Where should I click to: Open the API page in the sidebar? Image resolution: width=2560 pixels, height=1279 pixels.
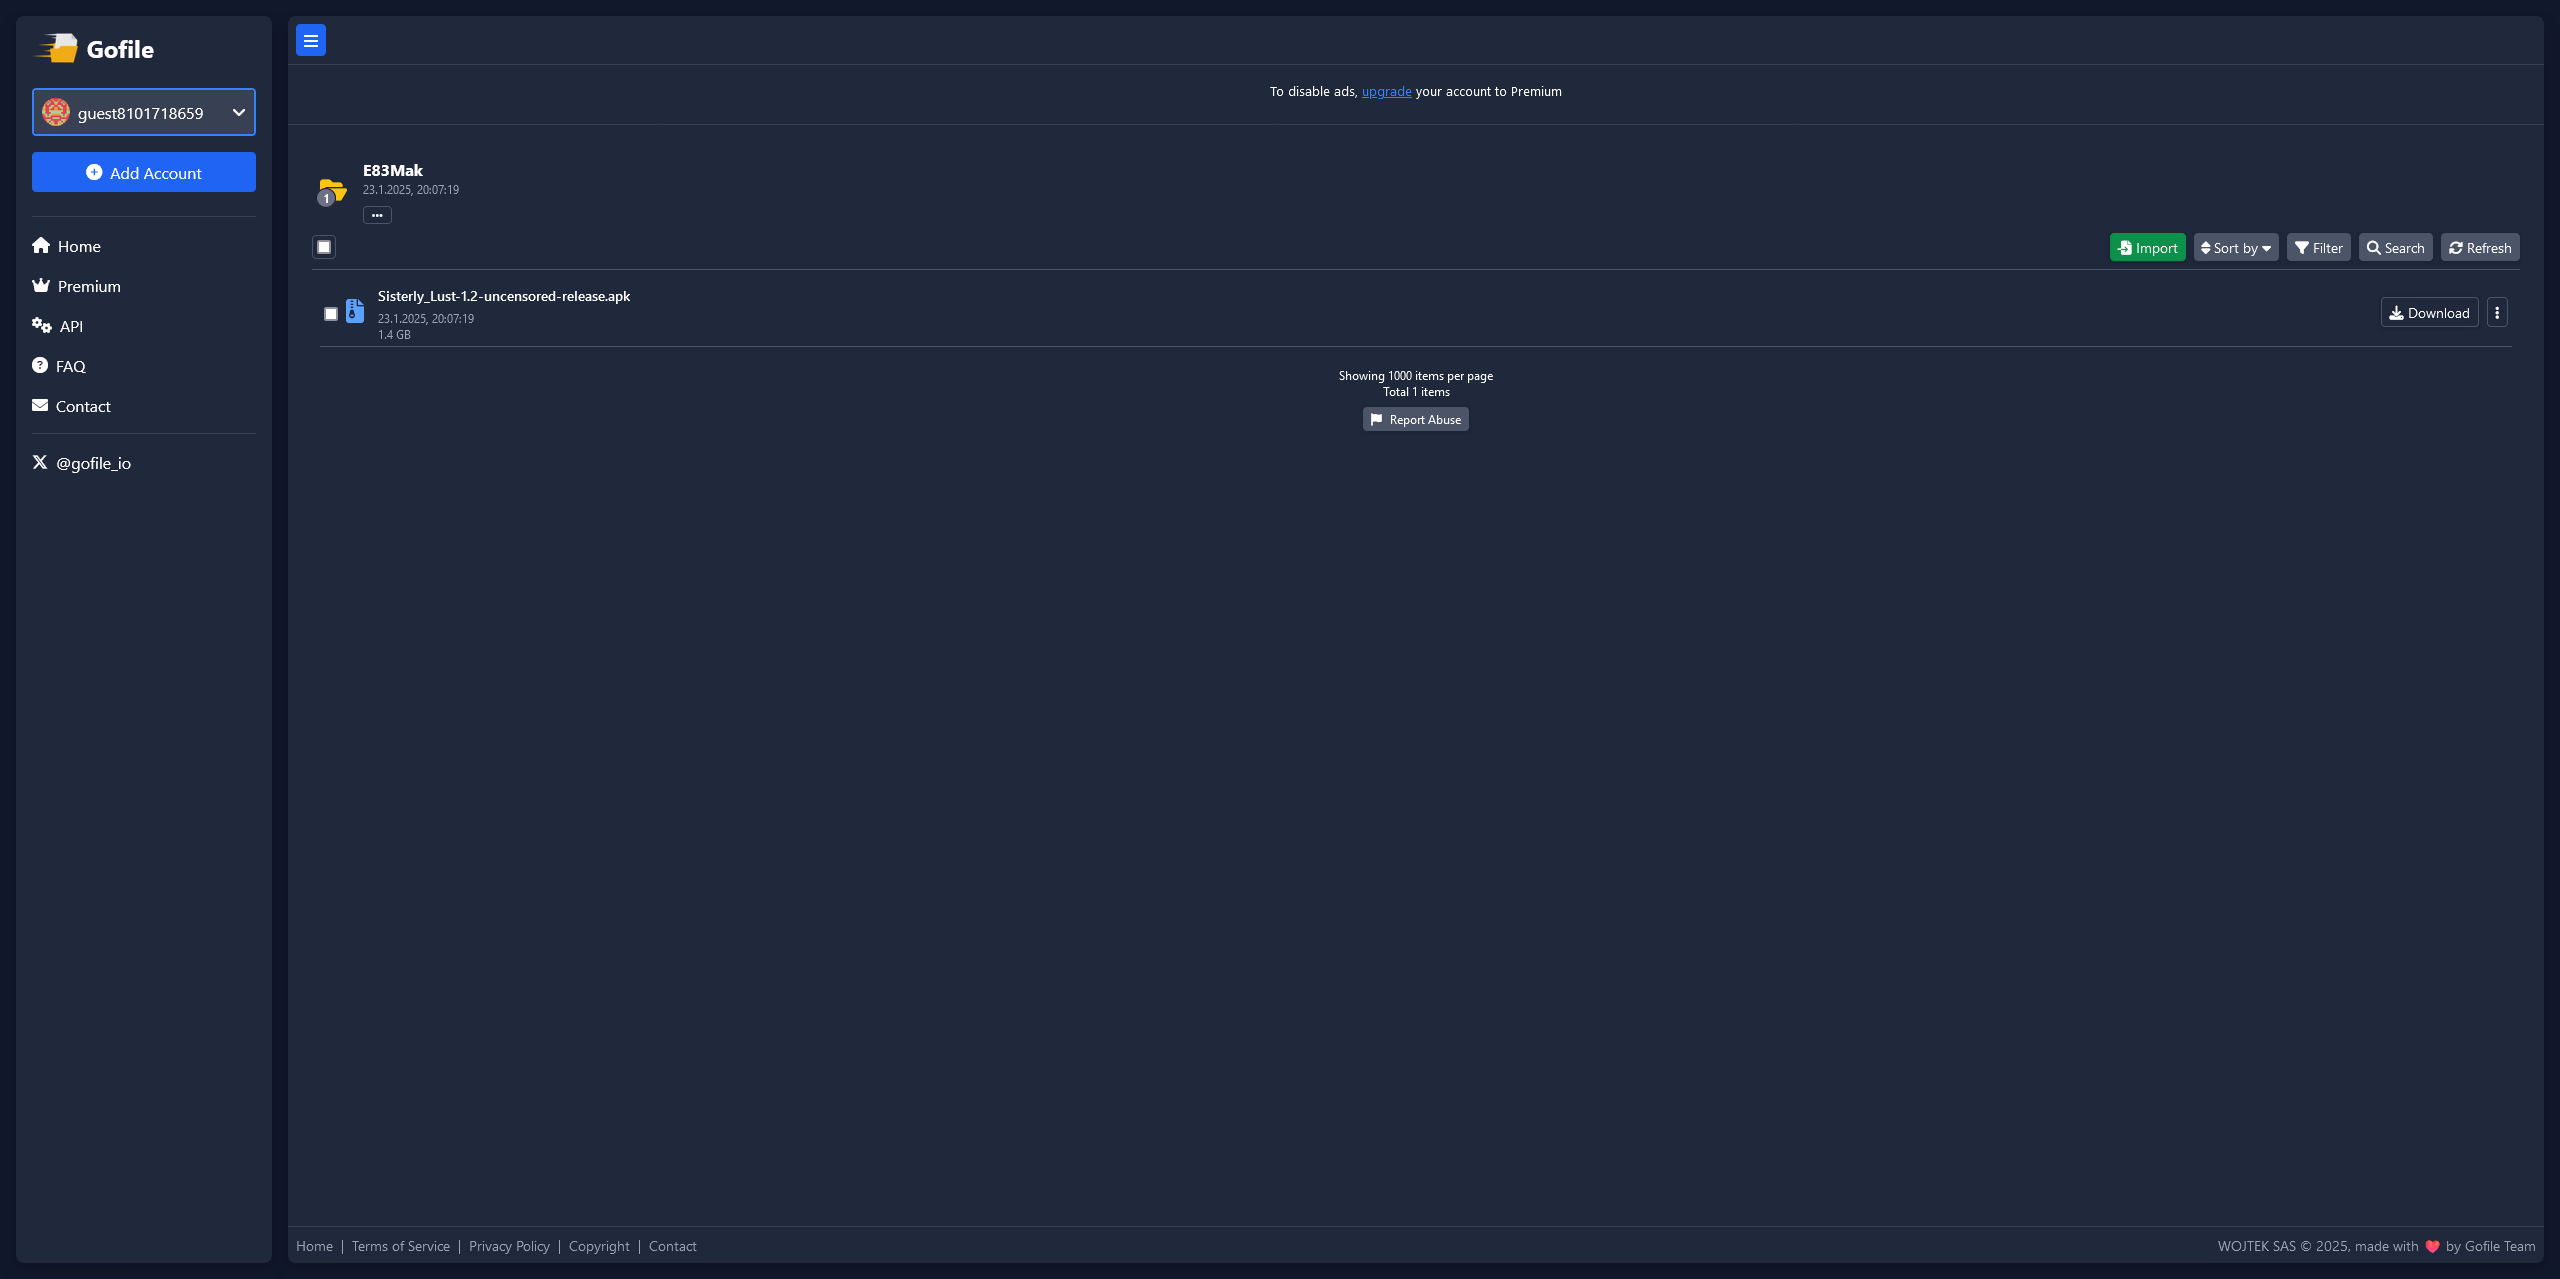point(58,326)
